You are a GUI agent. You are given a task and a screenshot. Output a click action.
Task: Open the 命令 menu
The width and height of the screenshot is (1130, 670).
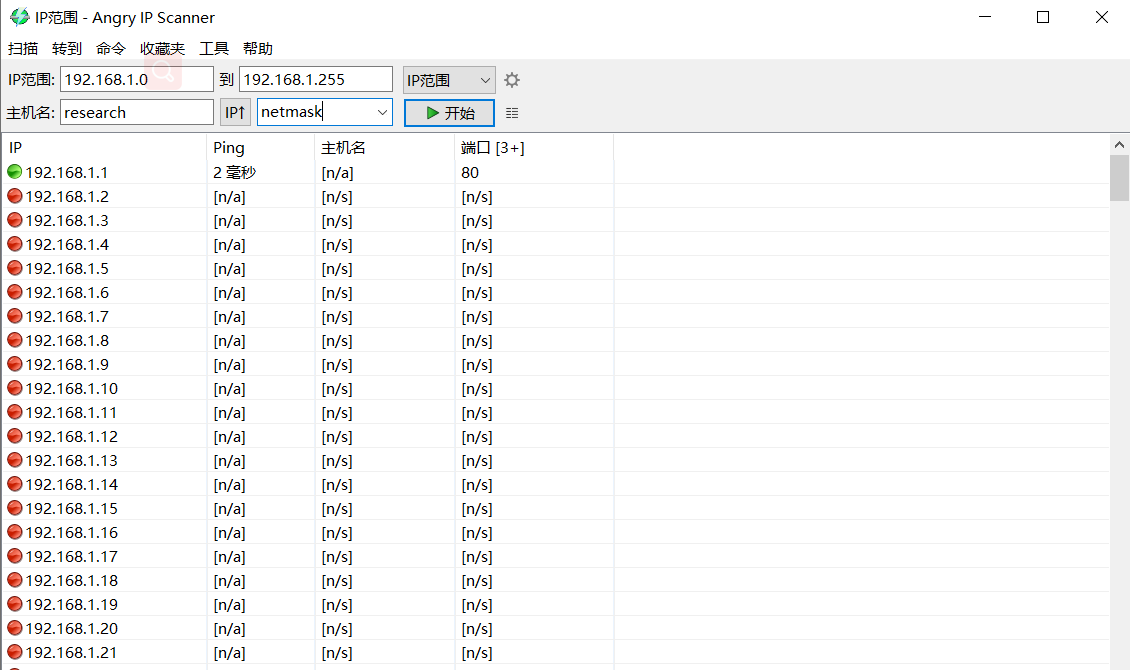110,48
